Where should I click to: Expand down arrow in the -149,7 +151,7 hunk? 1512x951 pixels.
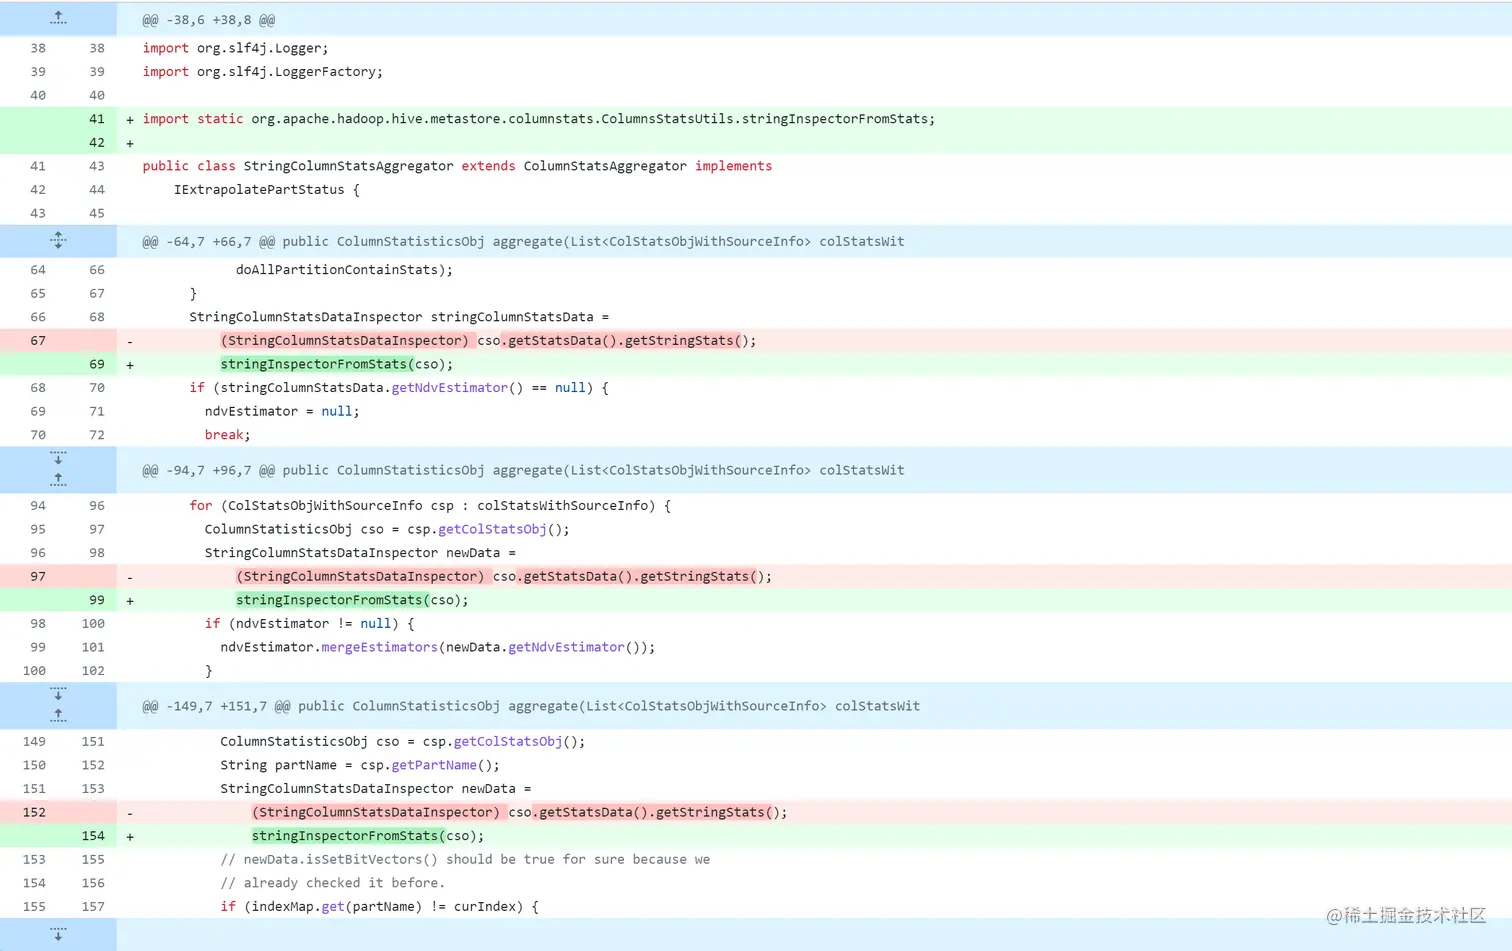point(58,694)
